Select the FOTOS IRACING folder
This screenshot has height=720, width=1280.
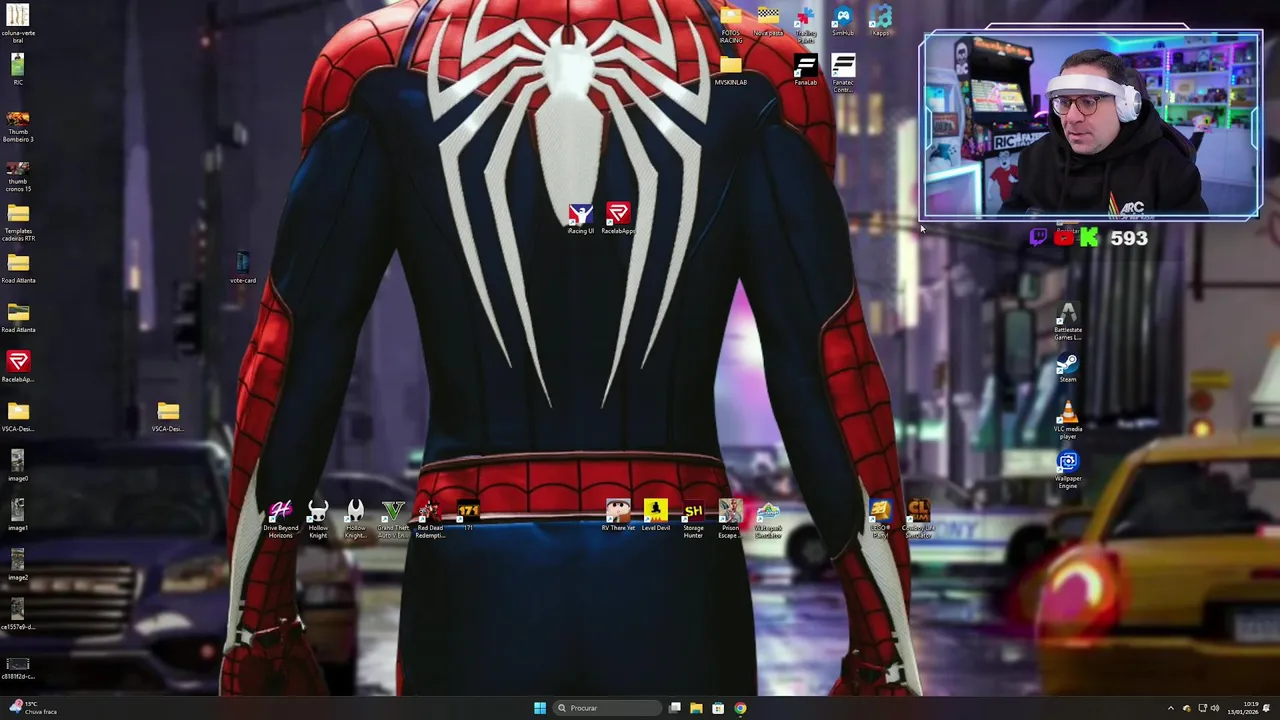[731, 25]
